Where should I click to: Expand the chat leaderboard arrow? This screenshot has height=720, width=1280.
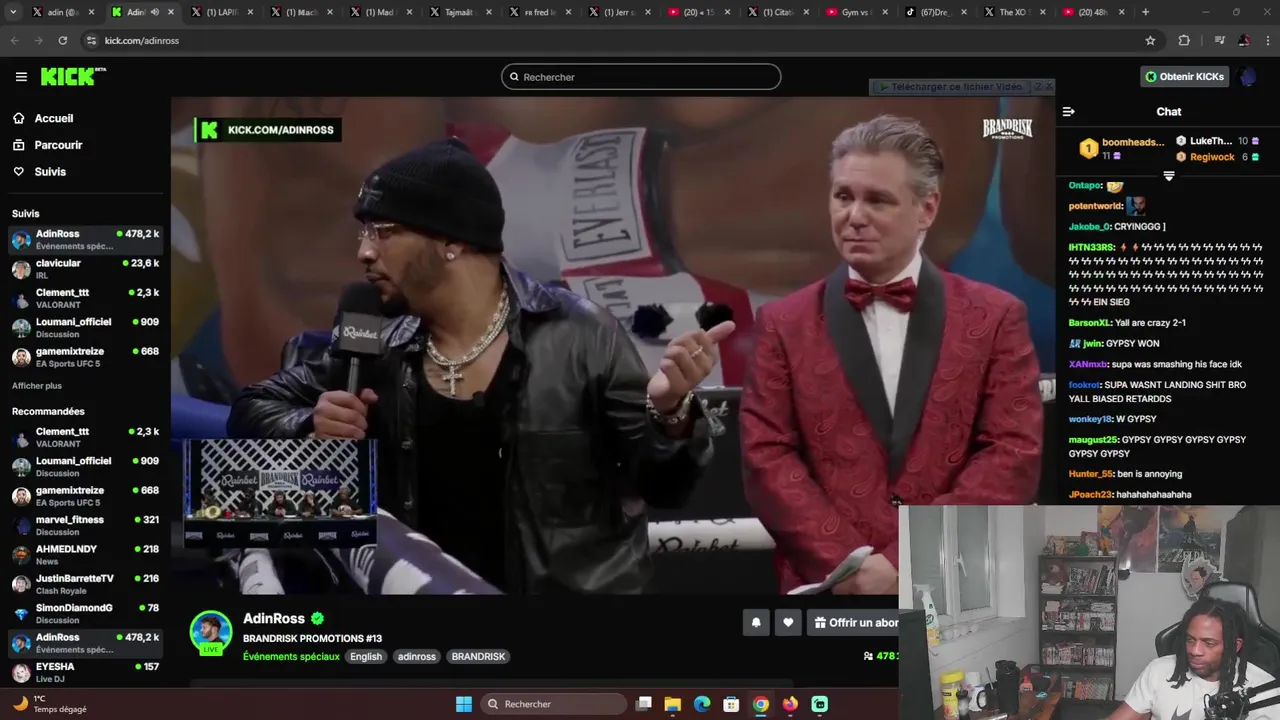1169,176
